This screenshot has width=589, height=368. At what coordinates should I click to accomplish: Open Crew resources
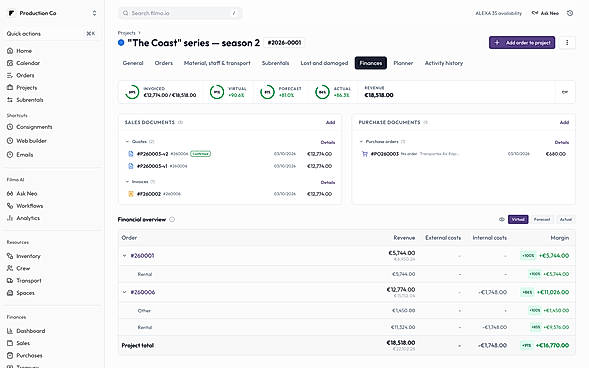pos(23,268)
